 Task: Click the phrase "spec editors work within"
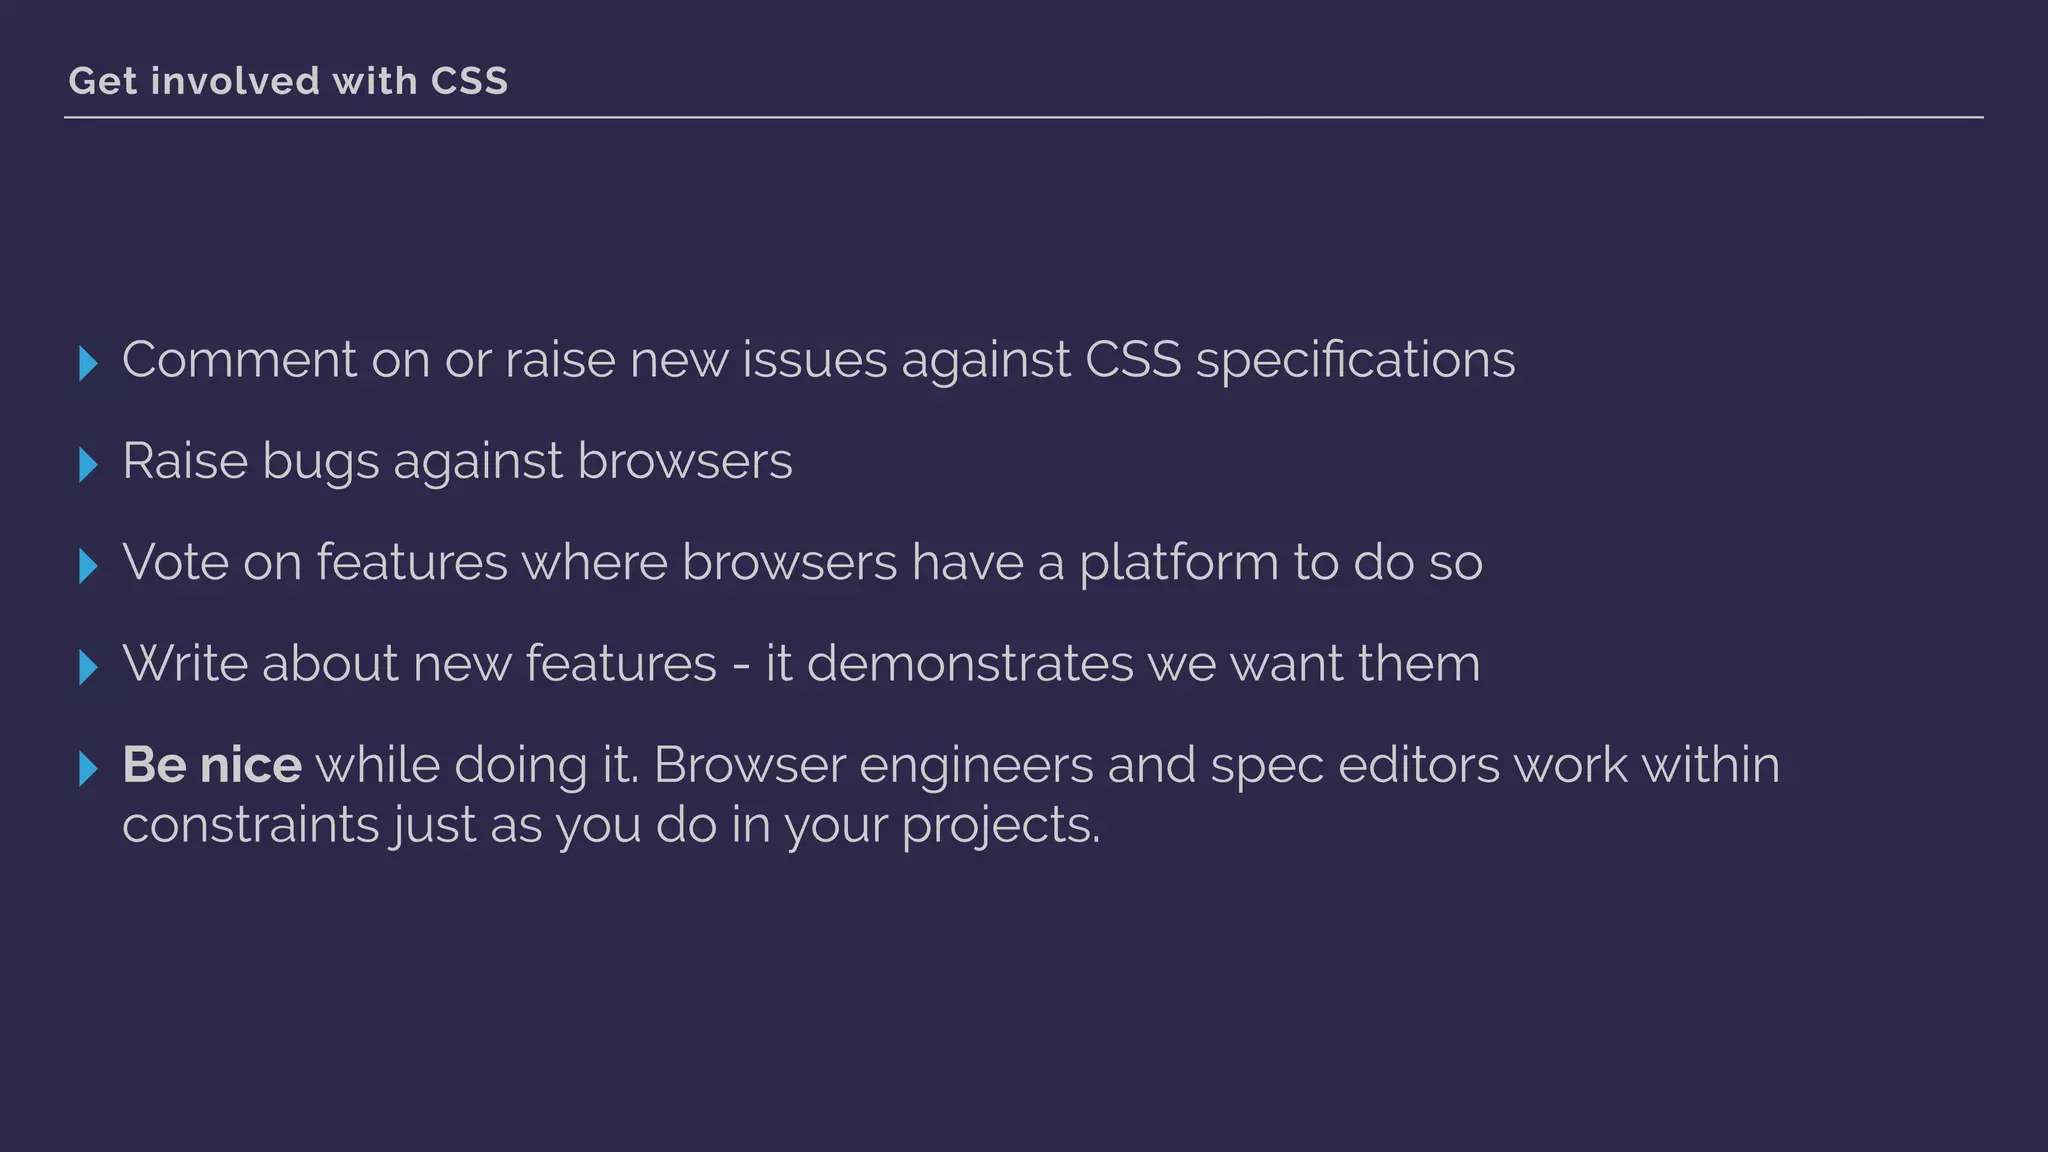pyautogui.click(x=1494, y=765)
